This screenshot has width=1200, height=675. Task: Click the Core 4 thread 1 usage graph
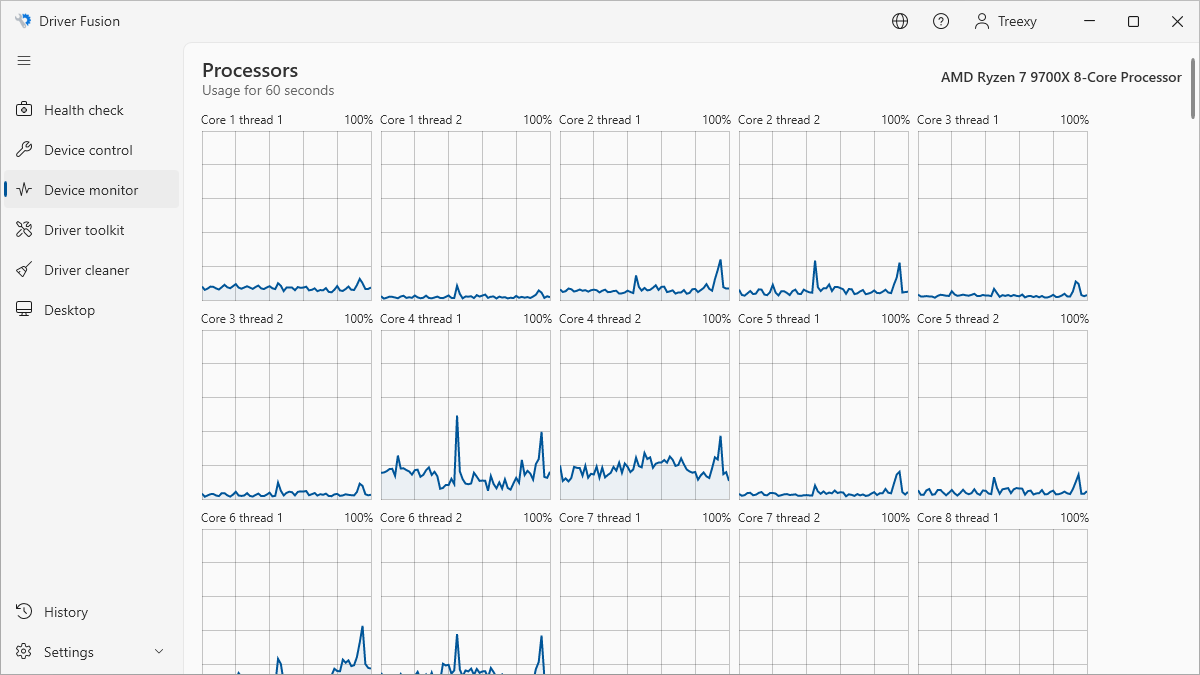(x=465, y=415)
